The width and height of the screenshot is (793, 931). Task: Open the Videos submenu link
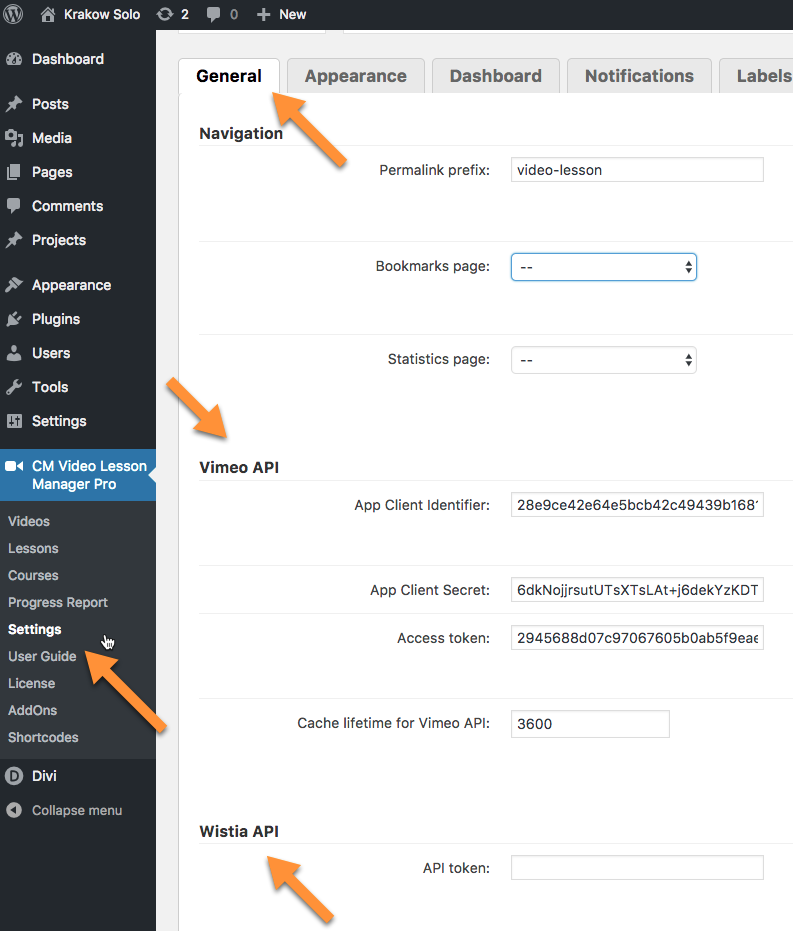click(x=29, y=521)
